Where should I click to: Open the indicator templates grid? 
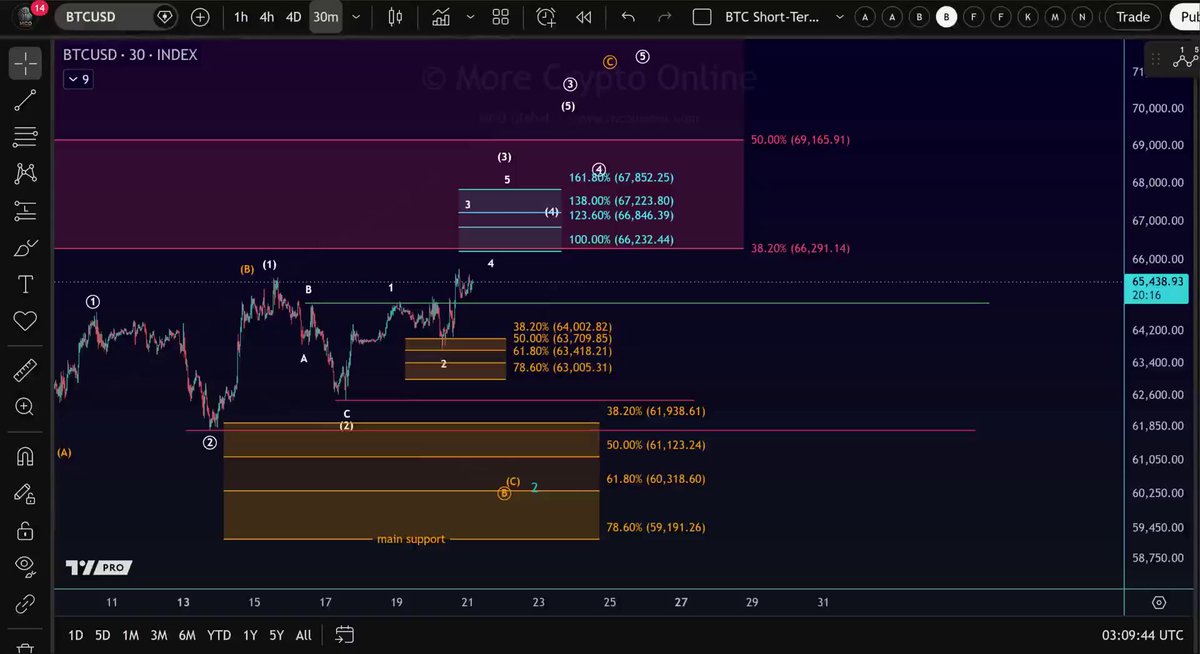click(x=500, y=17)
